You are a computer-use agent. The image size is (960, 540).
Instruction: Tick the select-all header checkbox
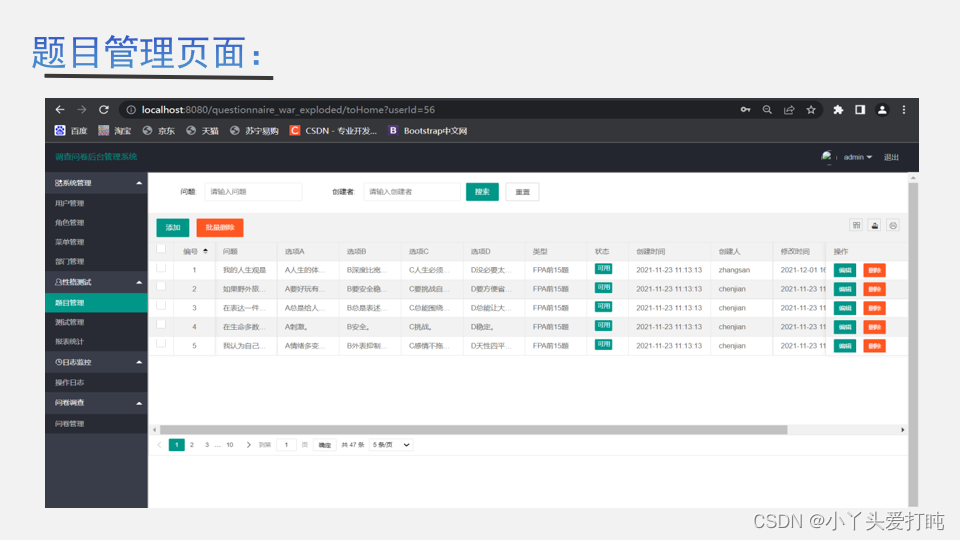(x=161, y=249)
